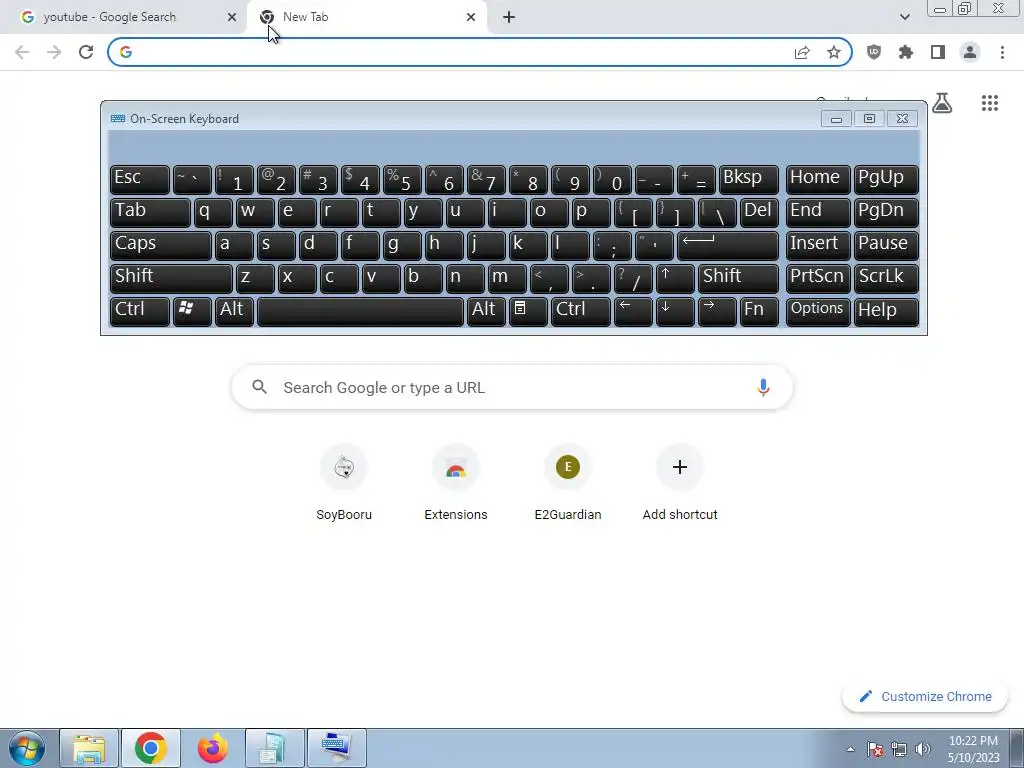
Task: Click the PgDn key on keyboard
Action: pyautogui.click(x=886, y=212)
